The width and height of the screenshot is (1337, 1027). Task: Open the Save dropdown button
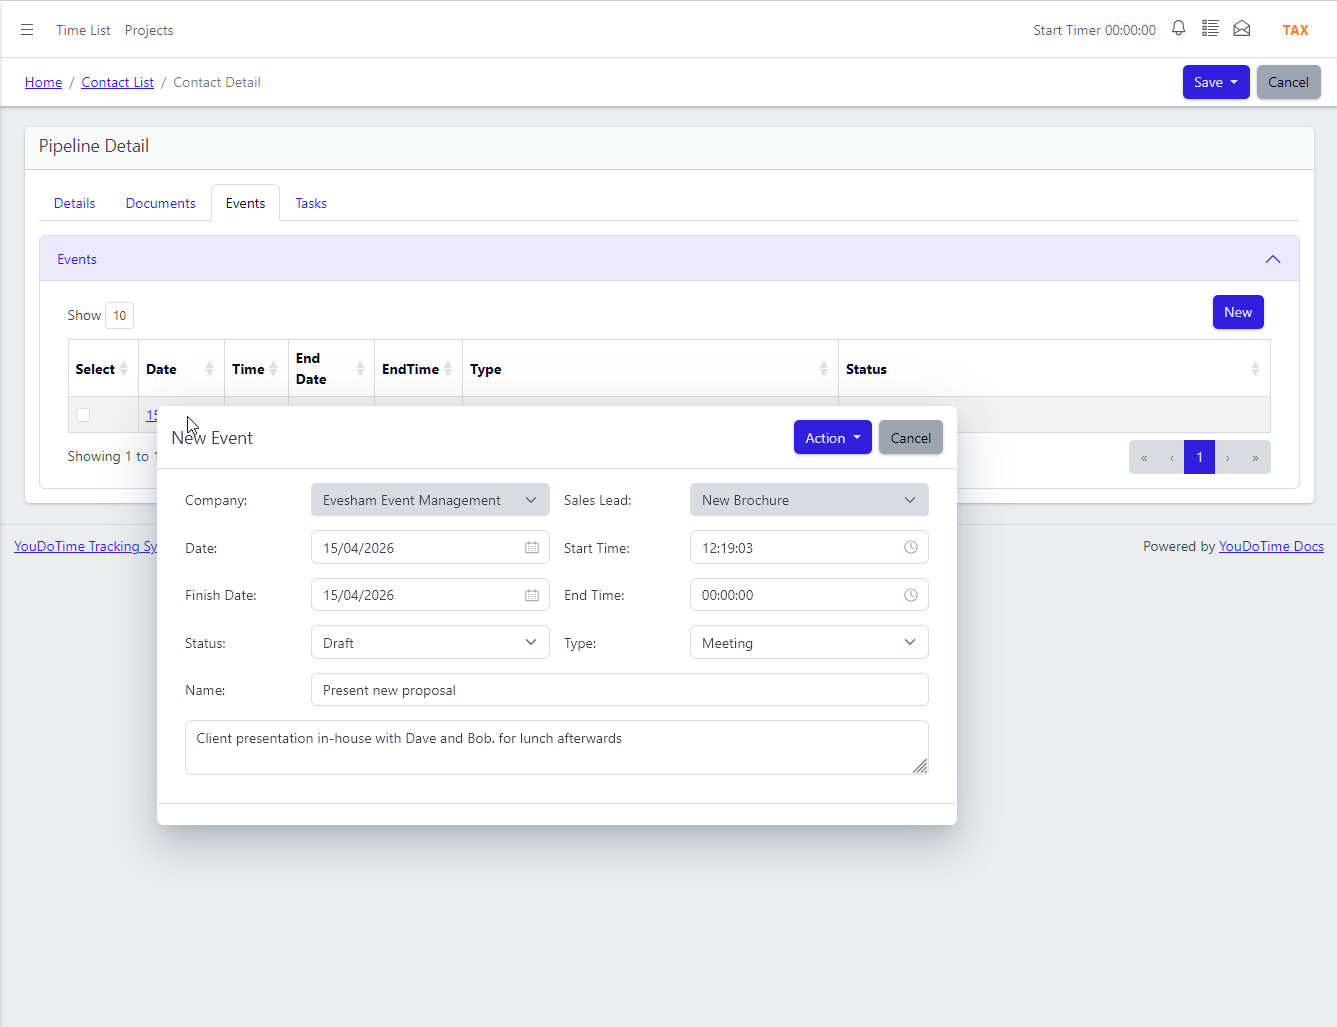(1216, 82)
